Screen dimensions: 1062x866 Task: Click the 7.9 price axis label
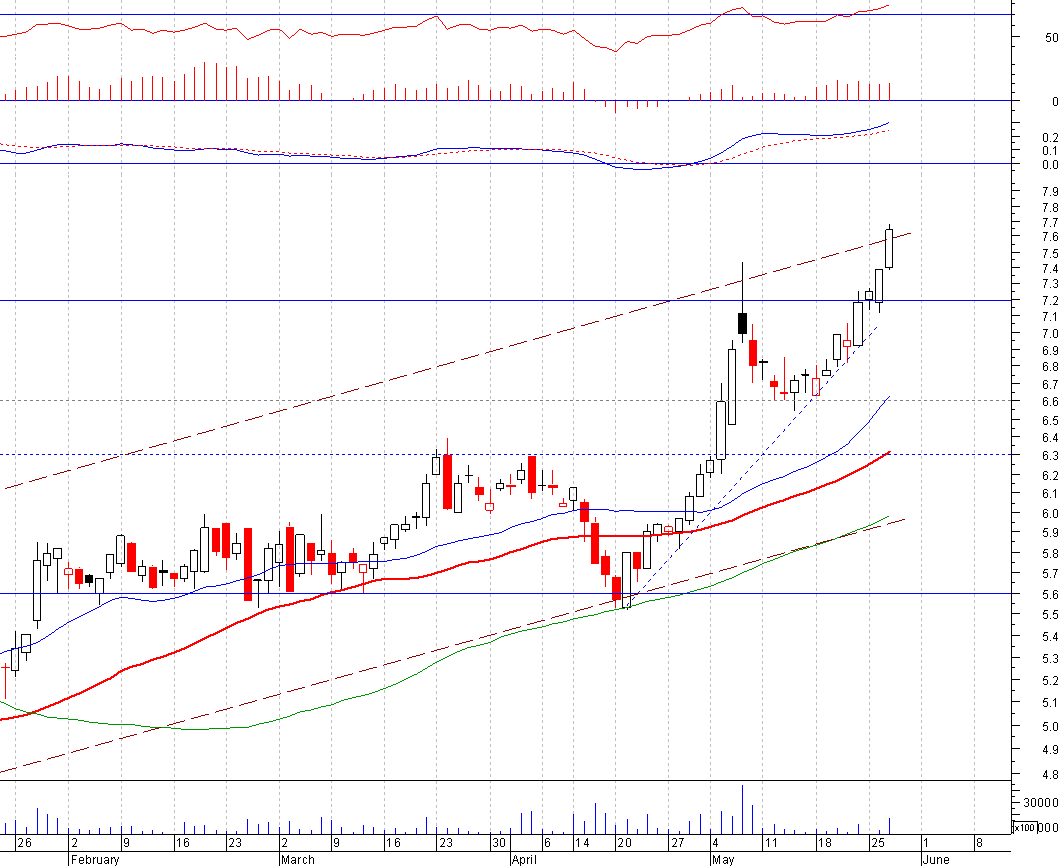tap(1050, 191)
